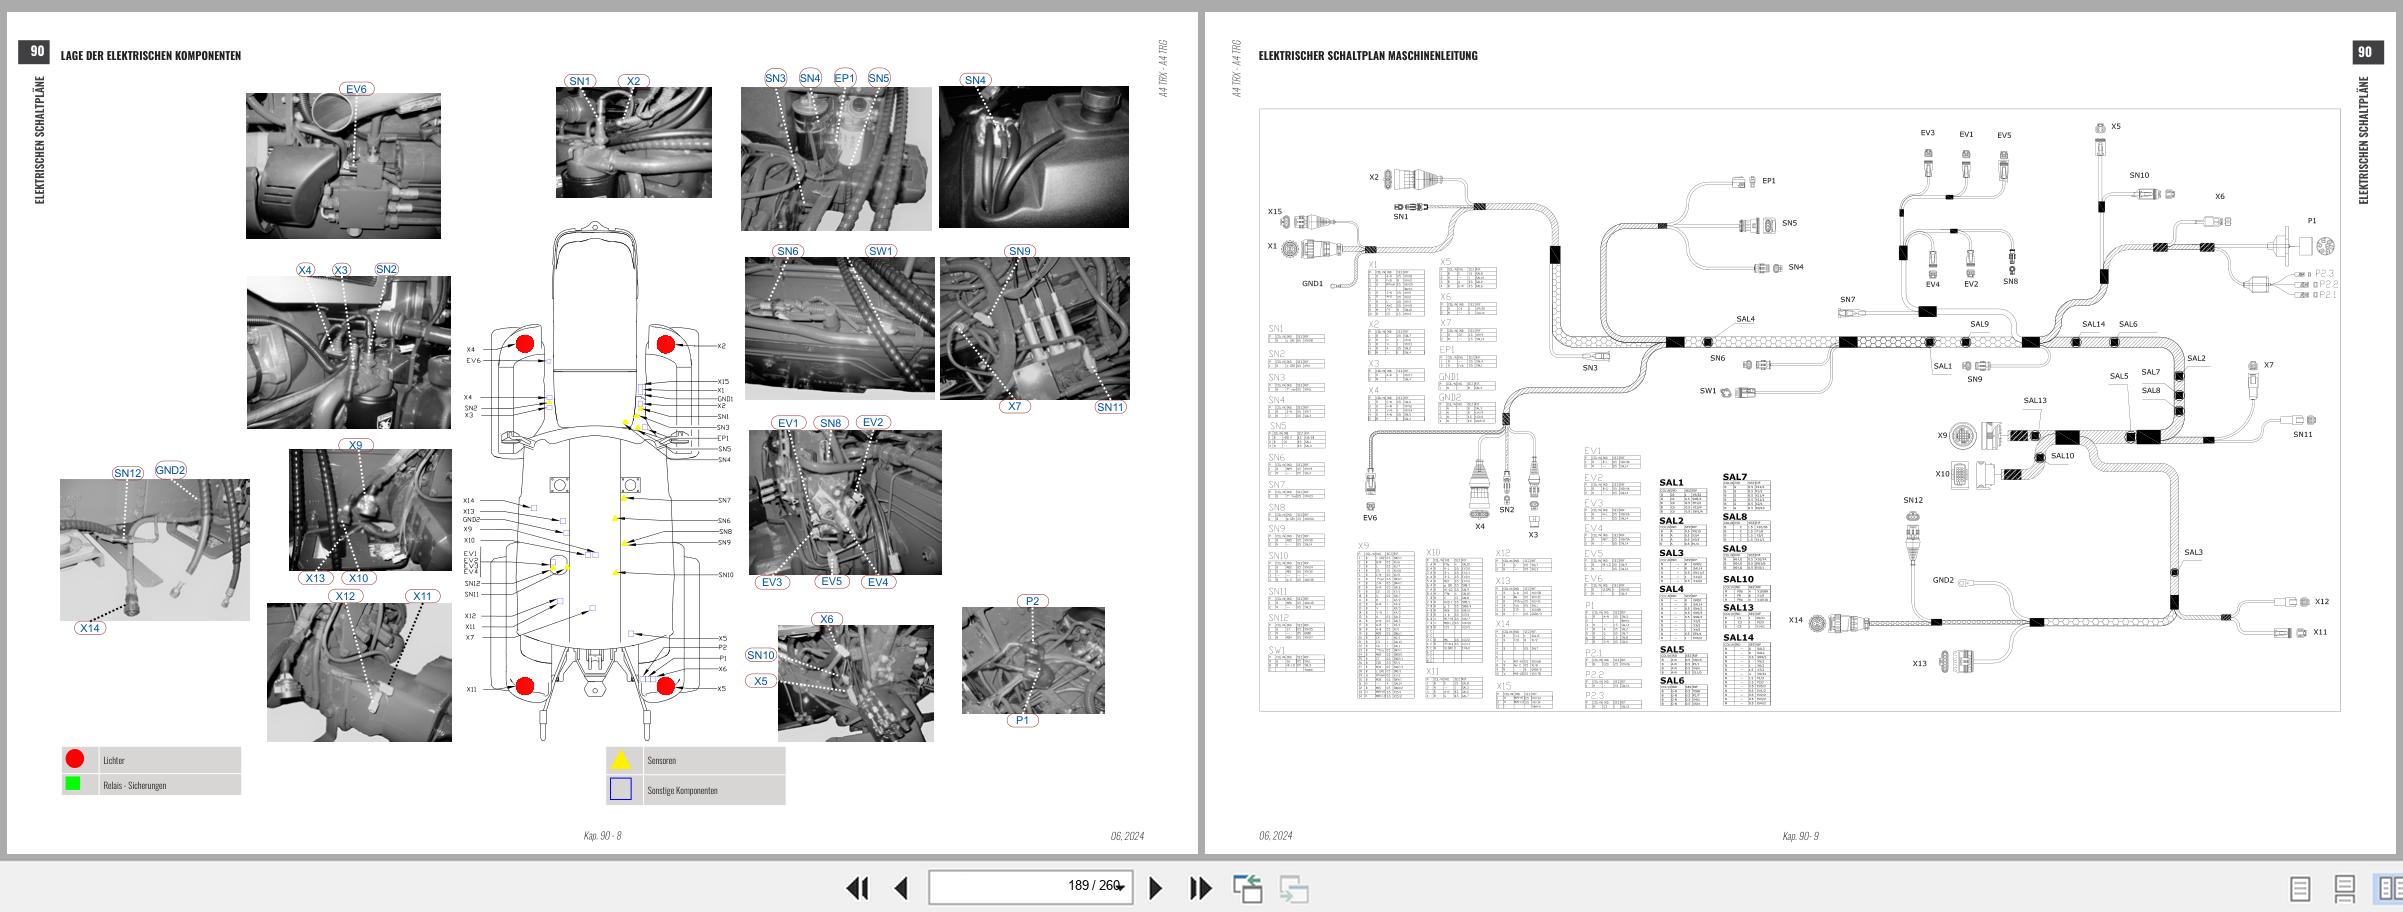Click the P2 callout bubble above the photo

(x=1032, y=601)
